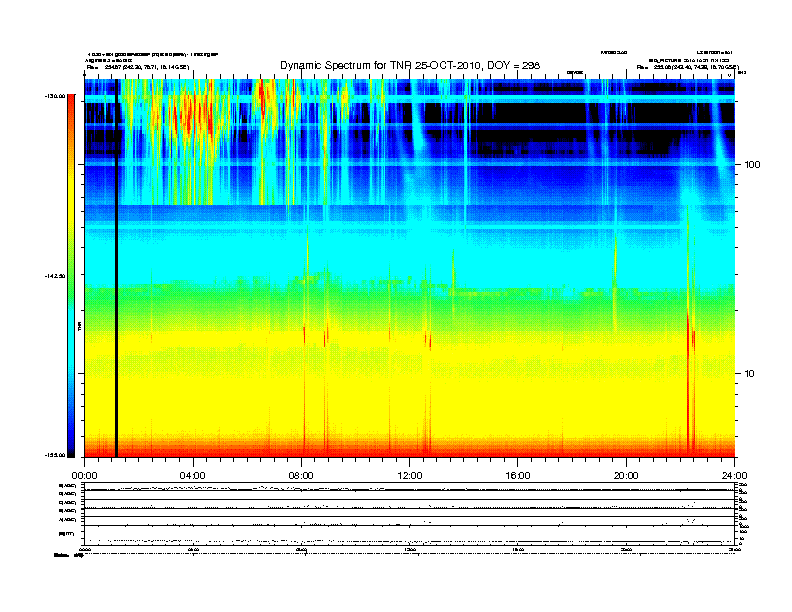792x612 pixels.
Task: Click the "24:00" time axis label
Action: tap(735, 476)
